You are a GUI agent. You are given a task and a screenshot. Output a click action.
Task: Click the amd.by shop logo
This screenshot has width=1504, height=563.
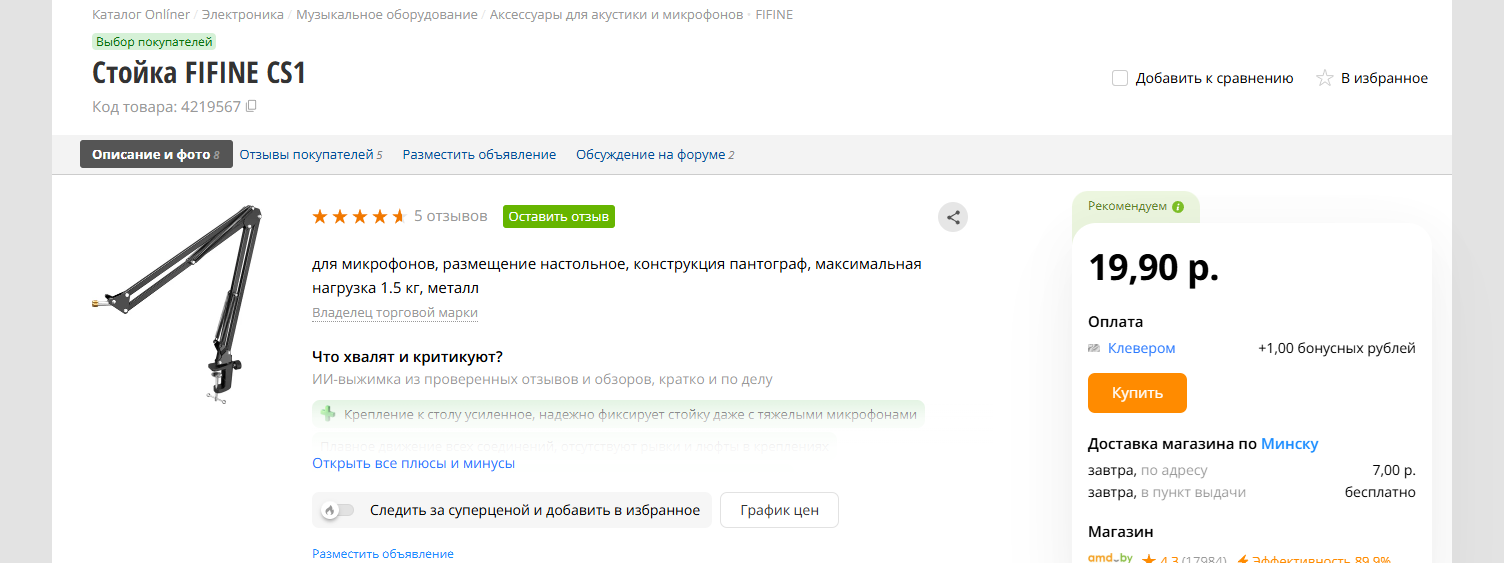pyautogui.click(x=1110, y=558)
